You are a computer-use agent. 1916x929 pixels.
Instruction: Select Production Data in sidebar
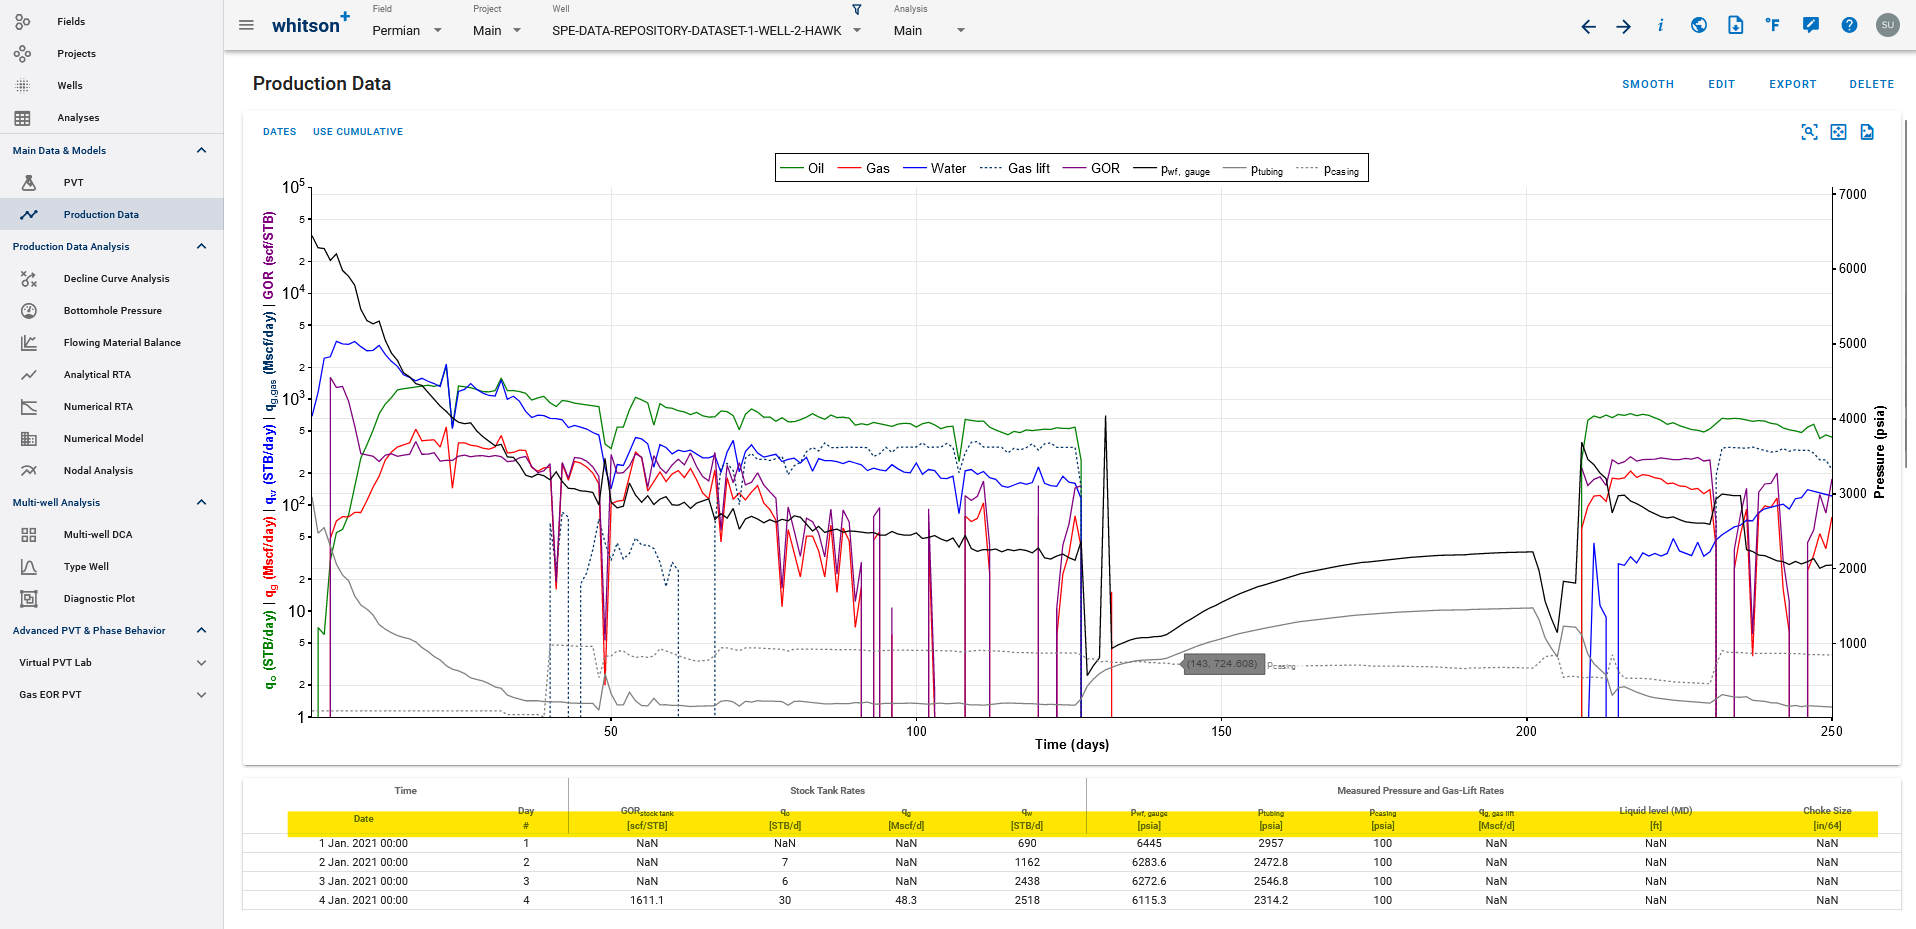(111, 215)
